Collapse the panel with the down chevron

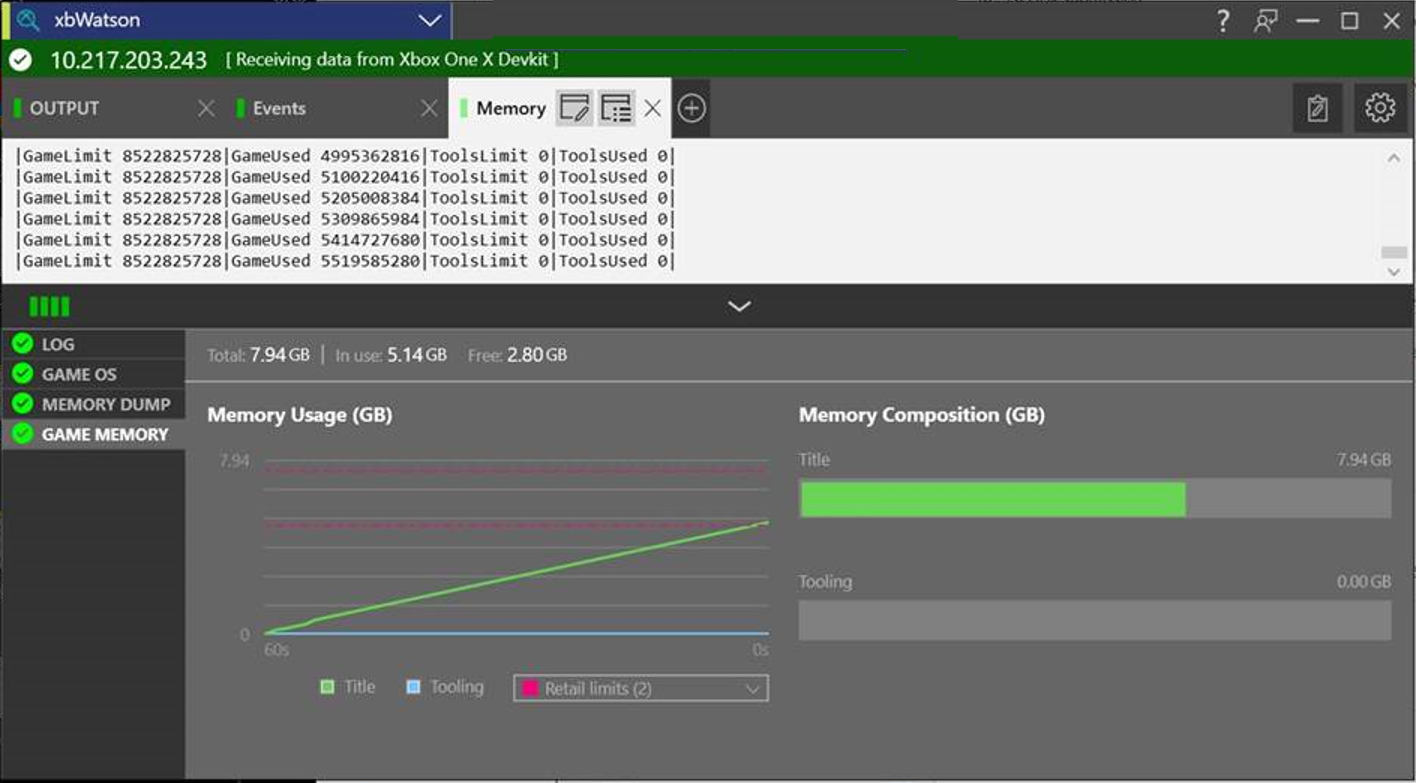[x=739, y=306]
